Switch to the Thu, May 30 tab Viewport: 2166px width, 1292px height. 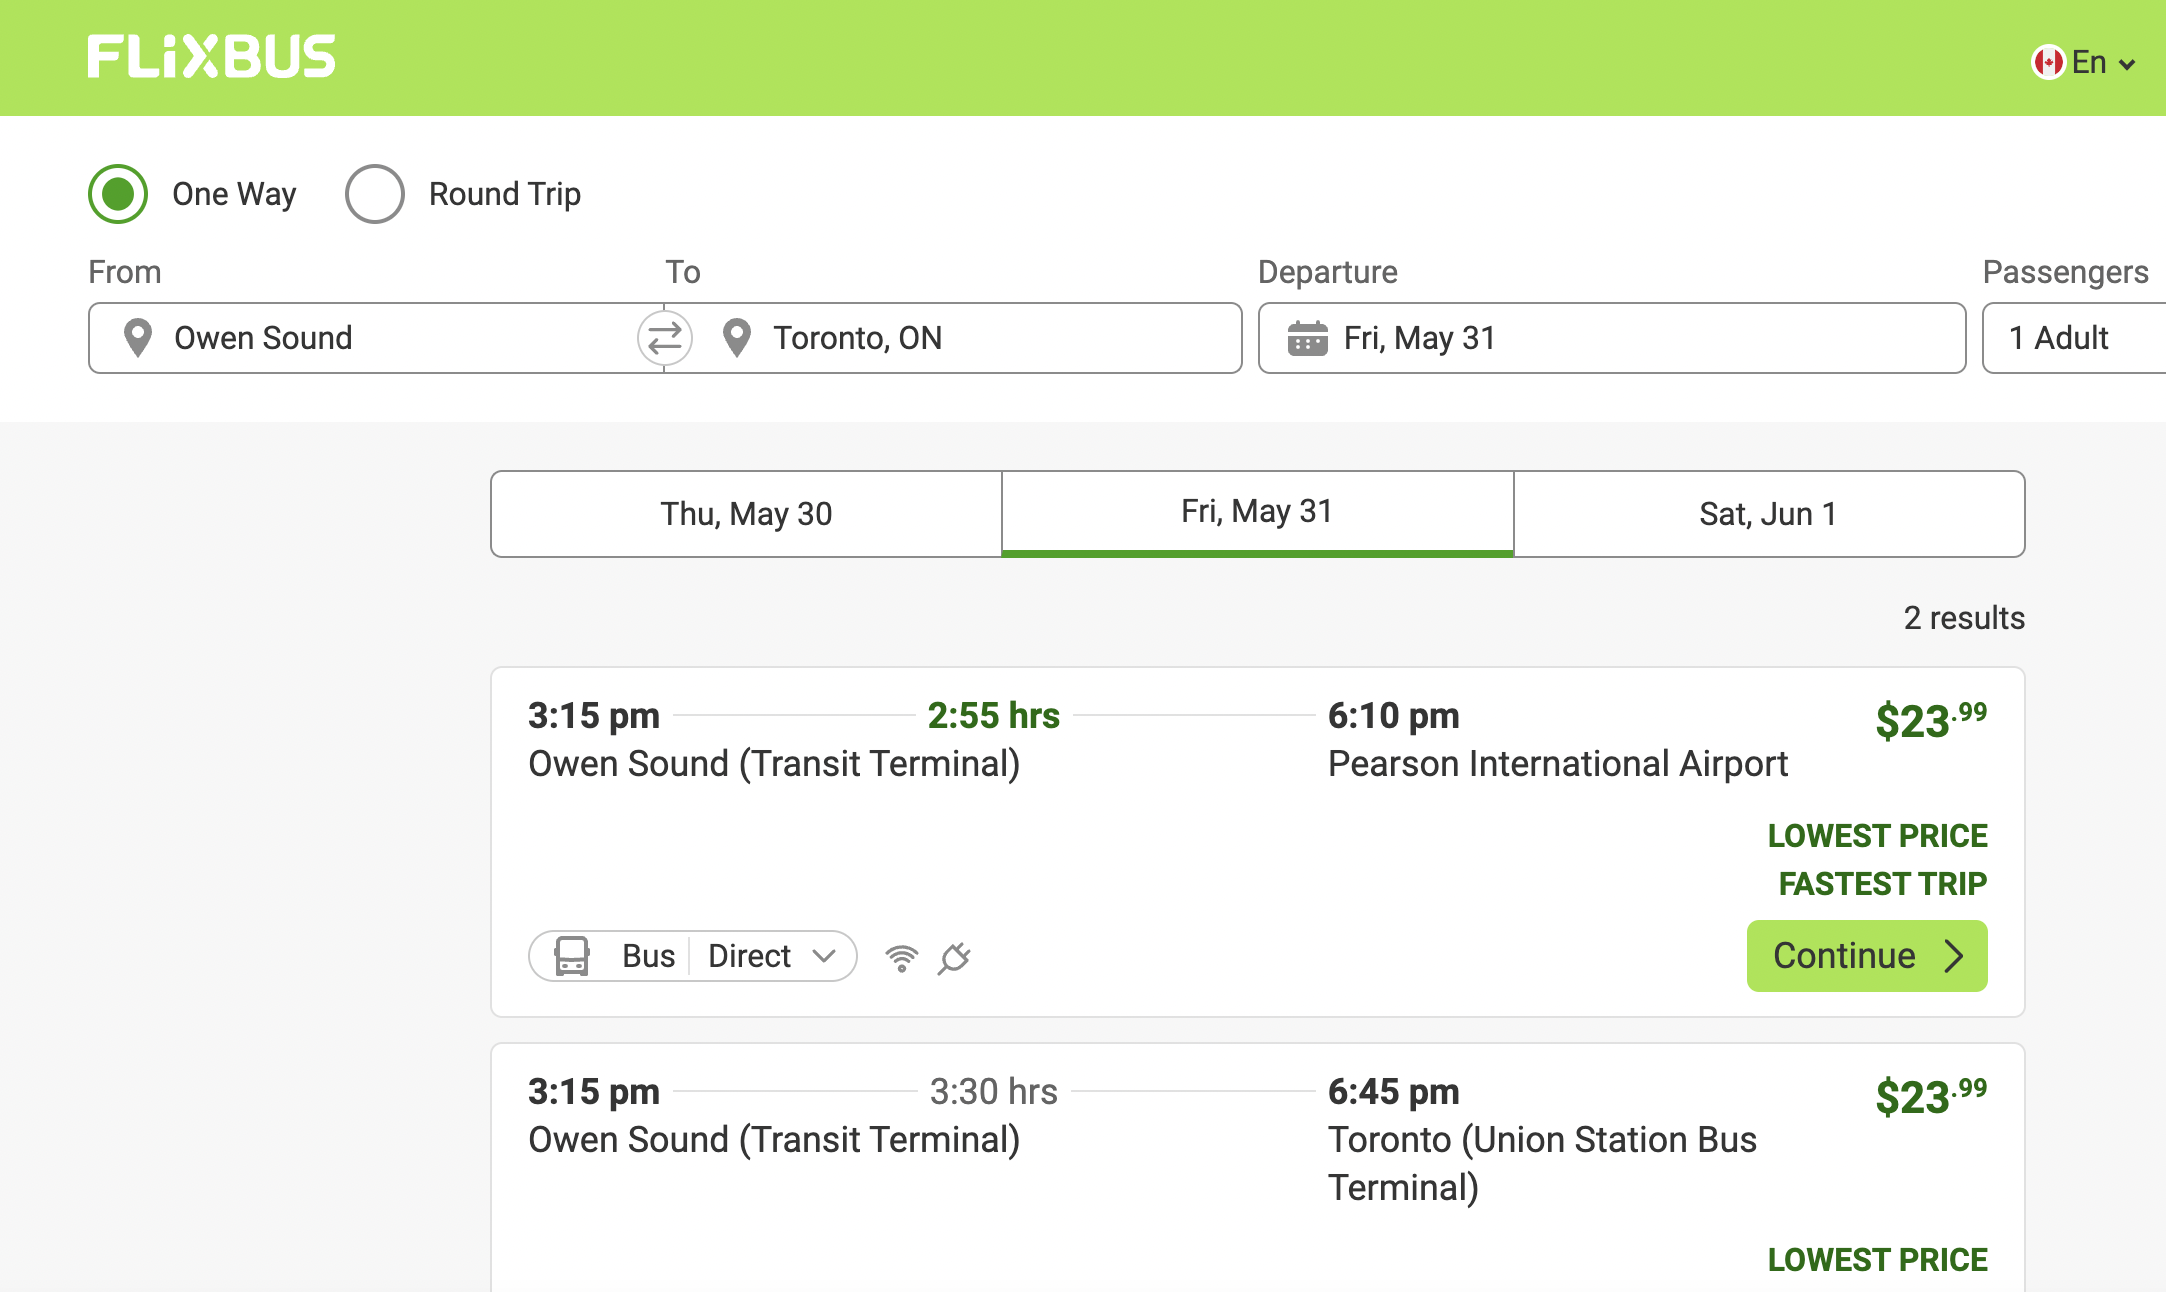click(745, 513)
